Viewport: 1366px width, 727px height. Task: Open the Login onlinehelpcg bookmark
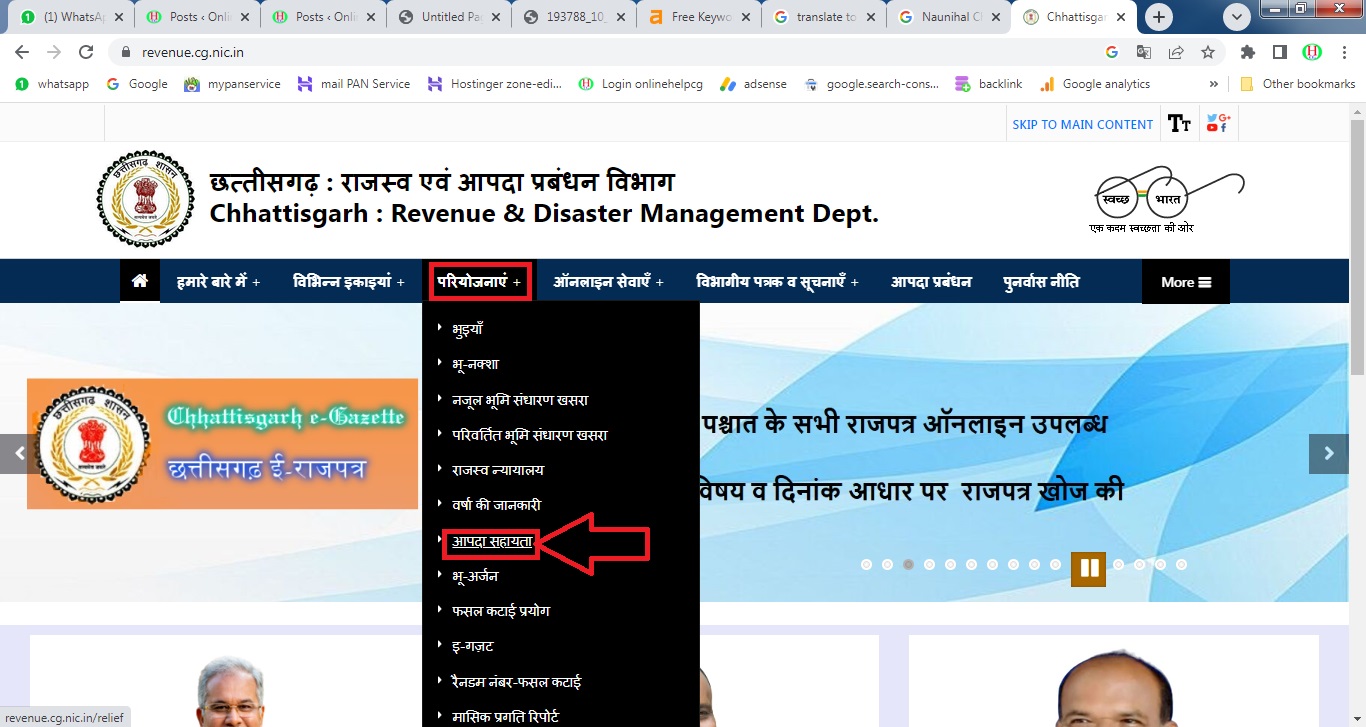641,84
